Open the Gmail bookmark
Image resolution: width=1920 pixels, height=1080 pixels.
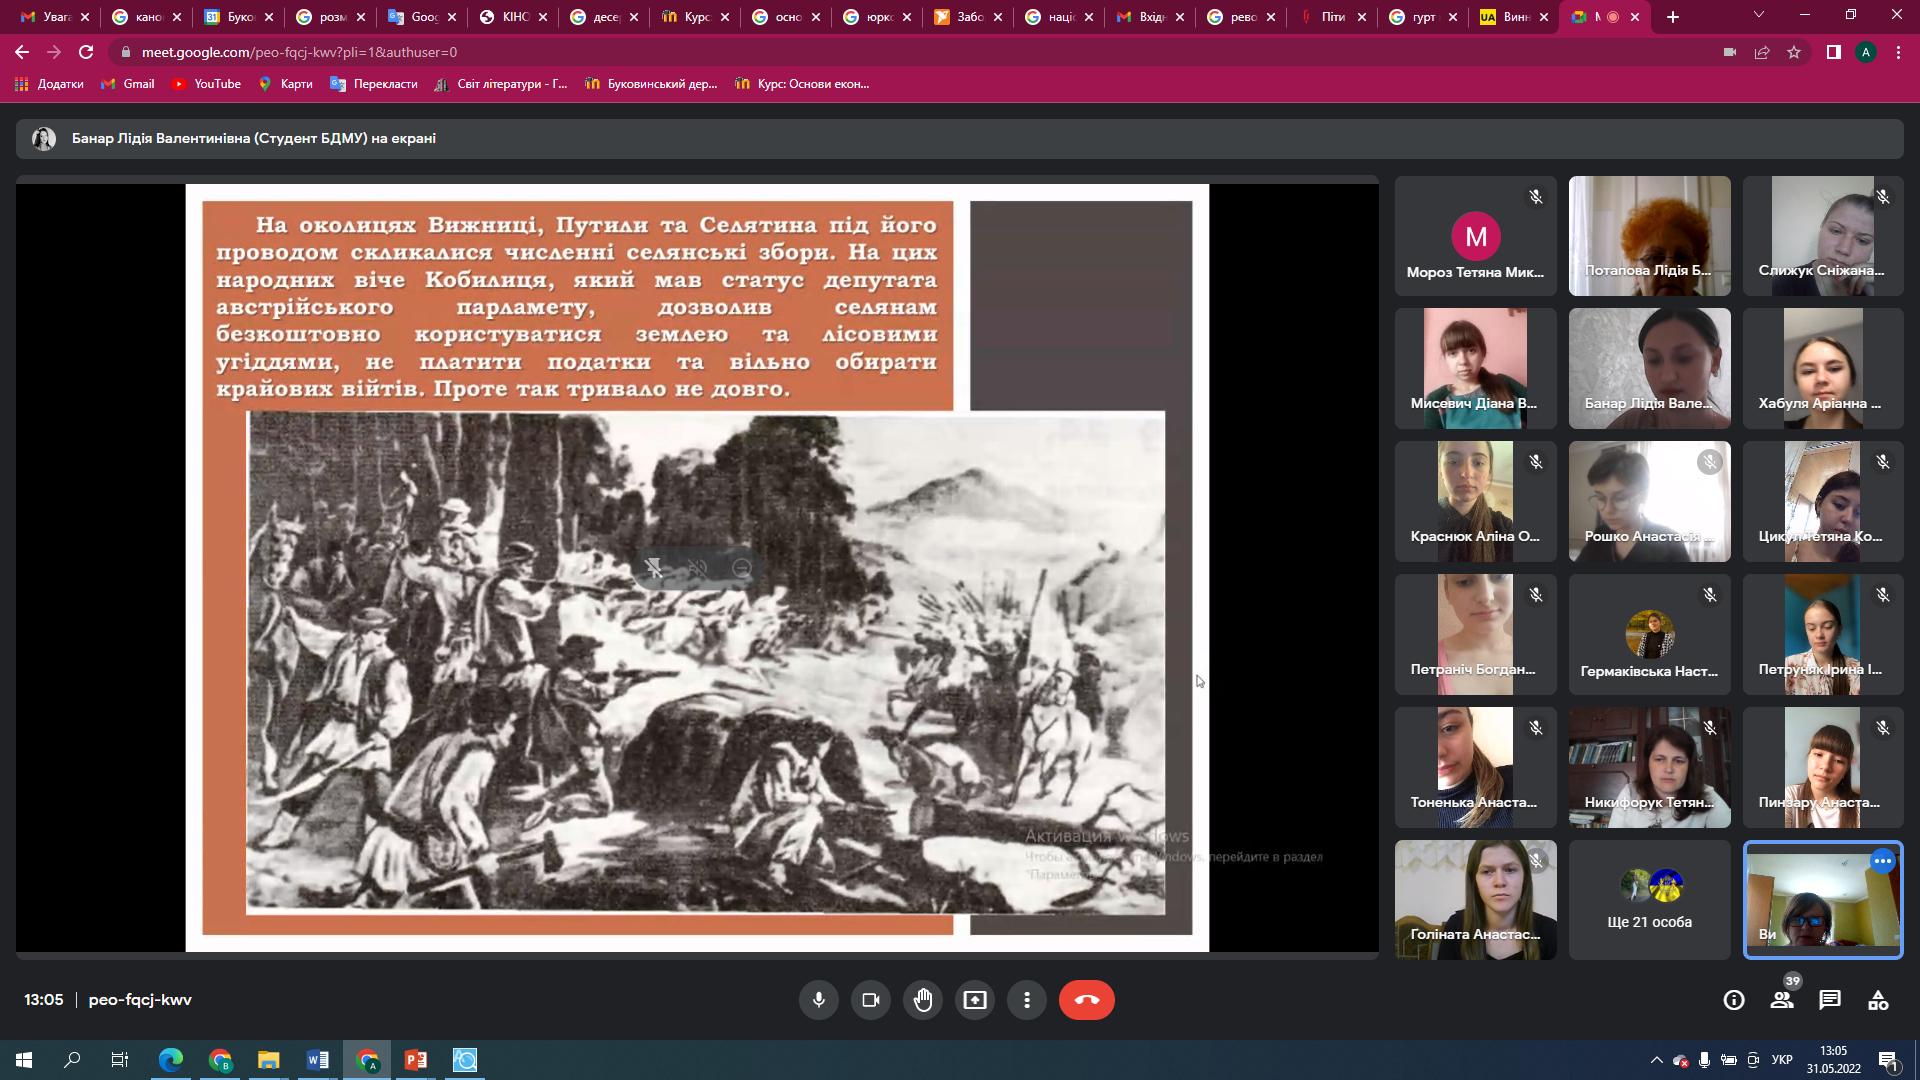(128, 84)
